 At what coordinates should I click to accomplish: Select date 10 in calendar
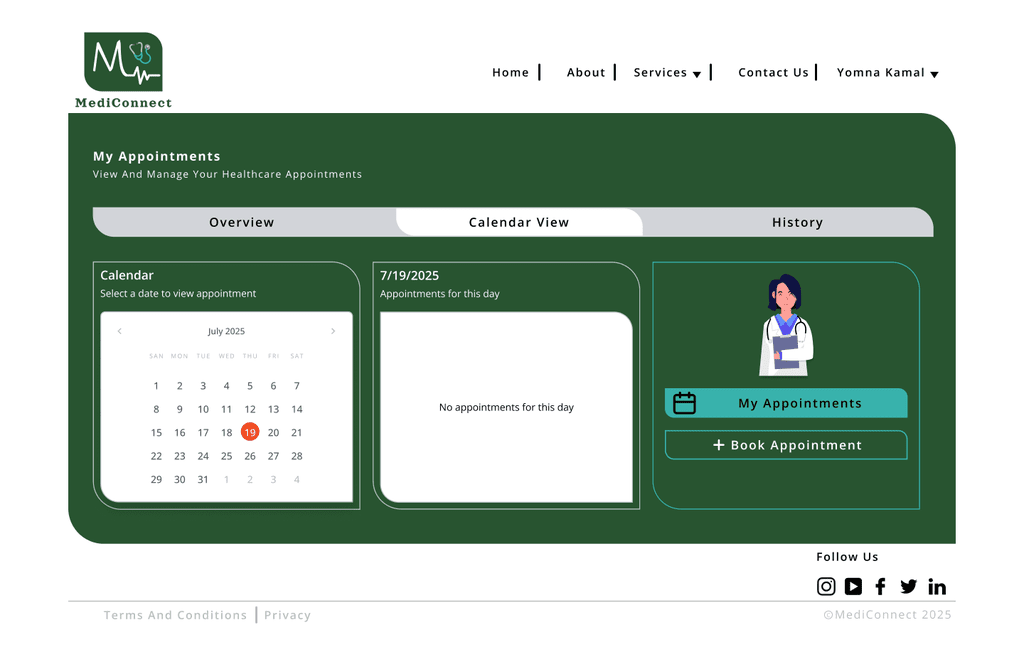203,409
